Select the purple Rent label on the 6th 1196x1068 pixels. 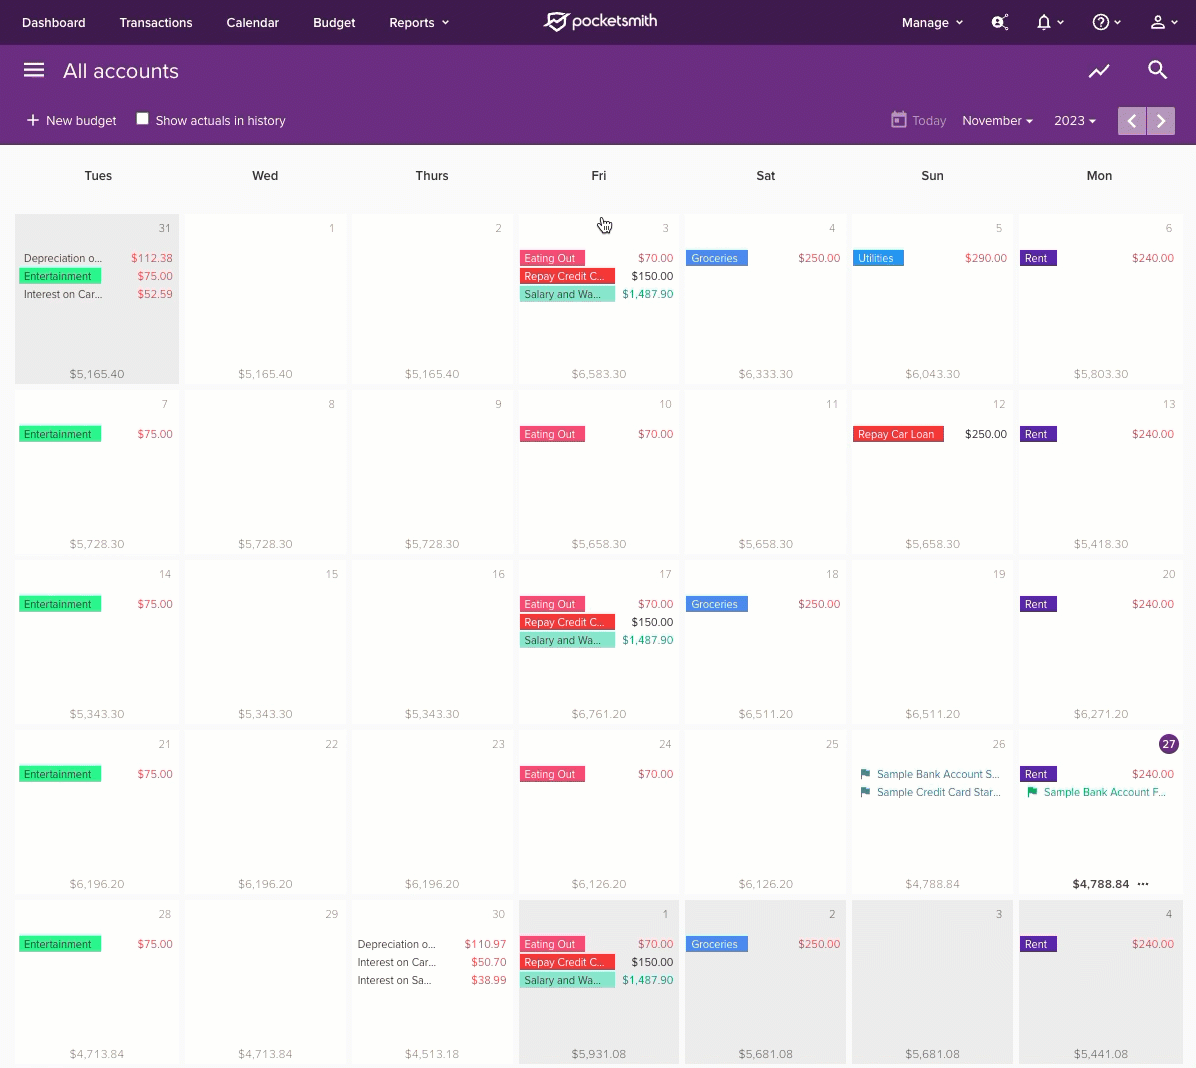pyautogui.click(x=1037, y=258)
